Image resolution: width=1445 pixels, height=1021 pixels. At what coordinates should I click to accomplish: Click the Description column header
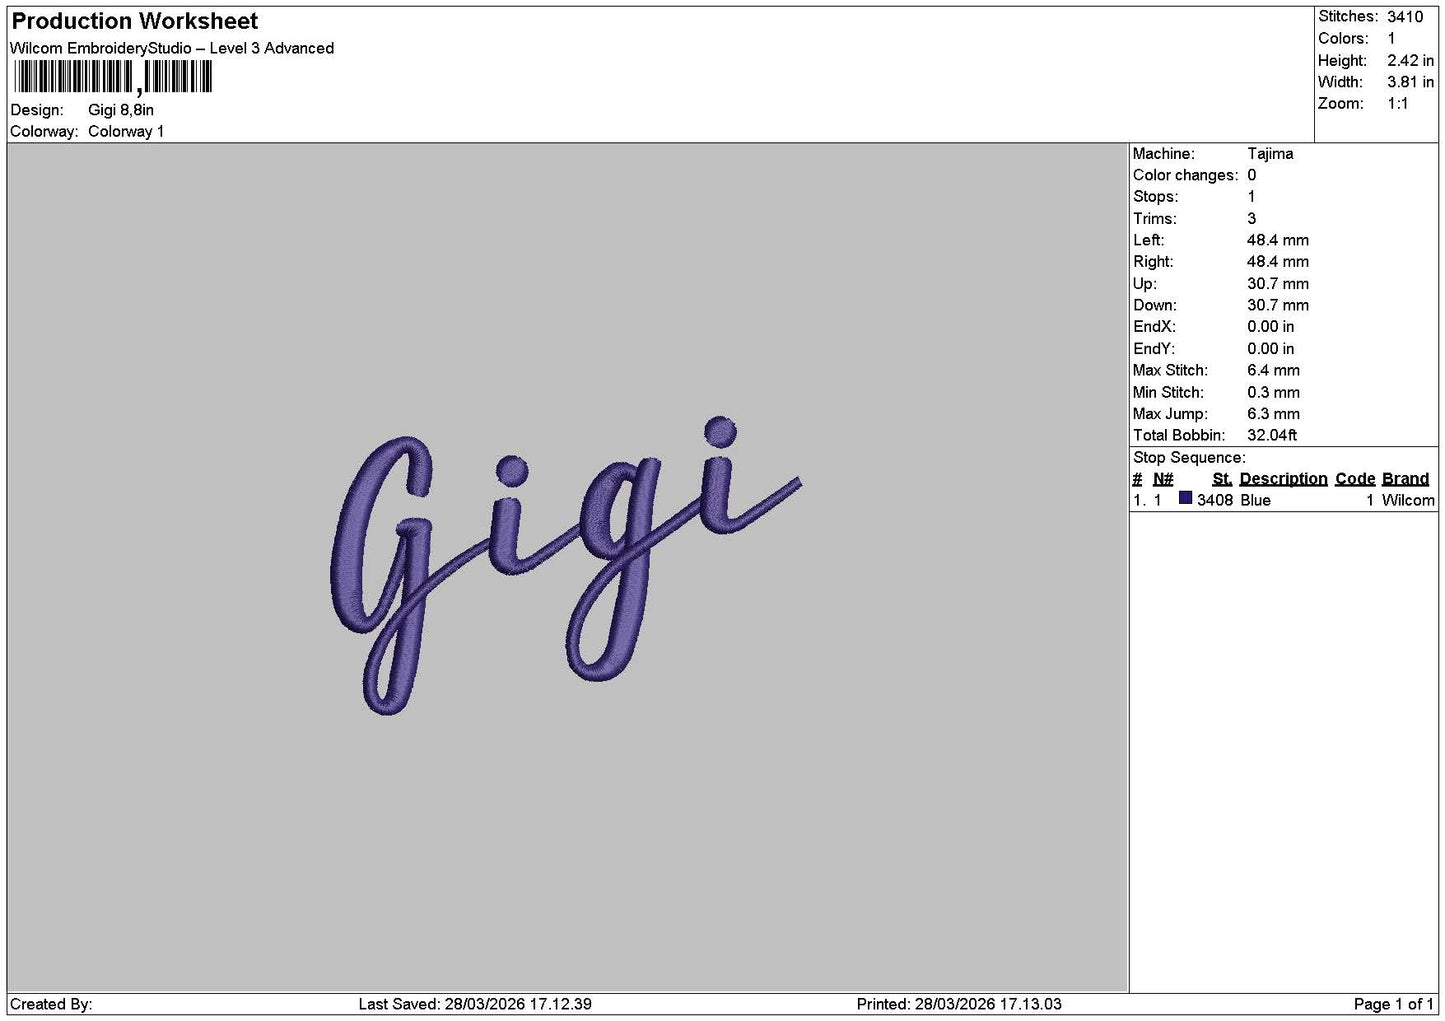(x=1283, y=479)
